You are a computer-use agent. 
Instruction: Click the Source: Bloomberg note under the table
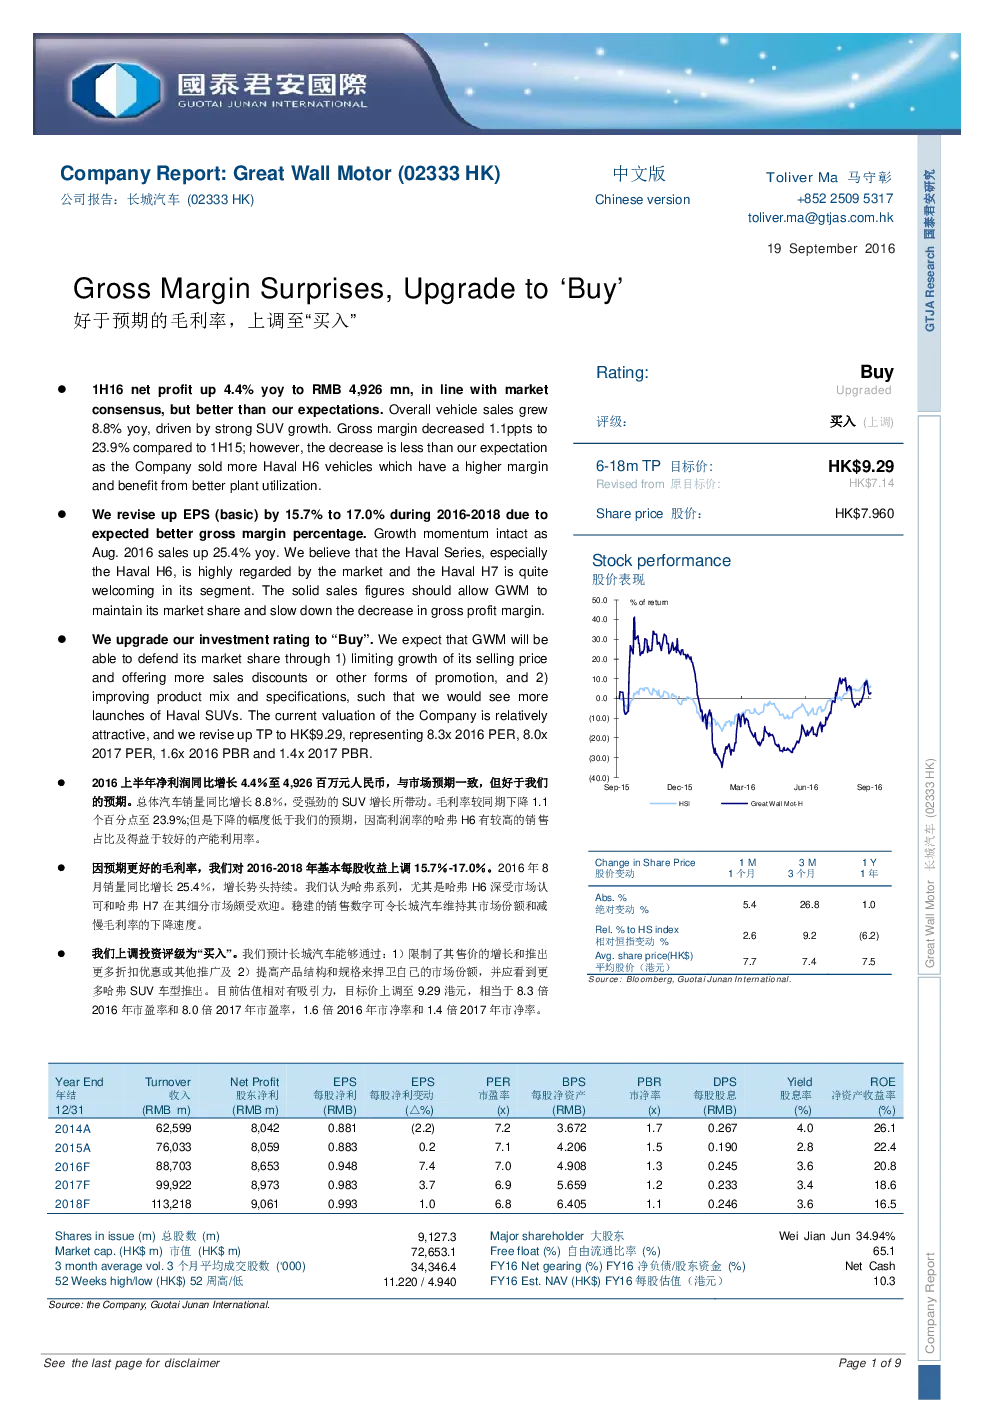point(690,980)
